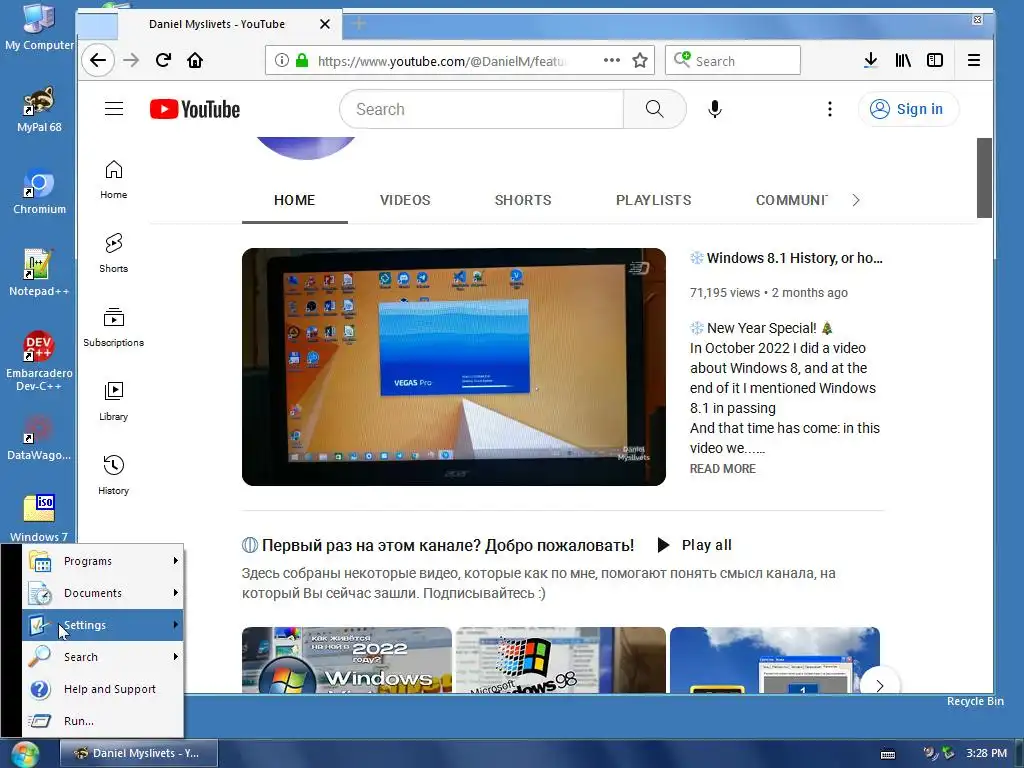This screenshot has width=1024, height=768.
Task: Open Library in YouTube sidebar
Action: (x=114, y=401)
